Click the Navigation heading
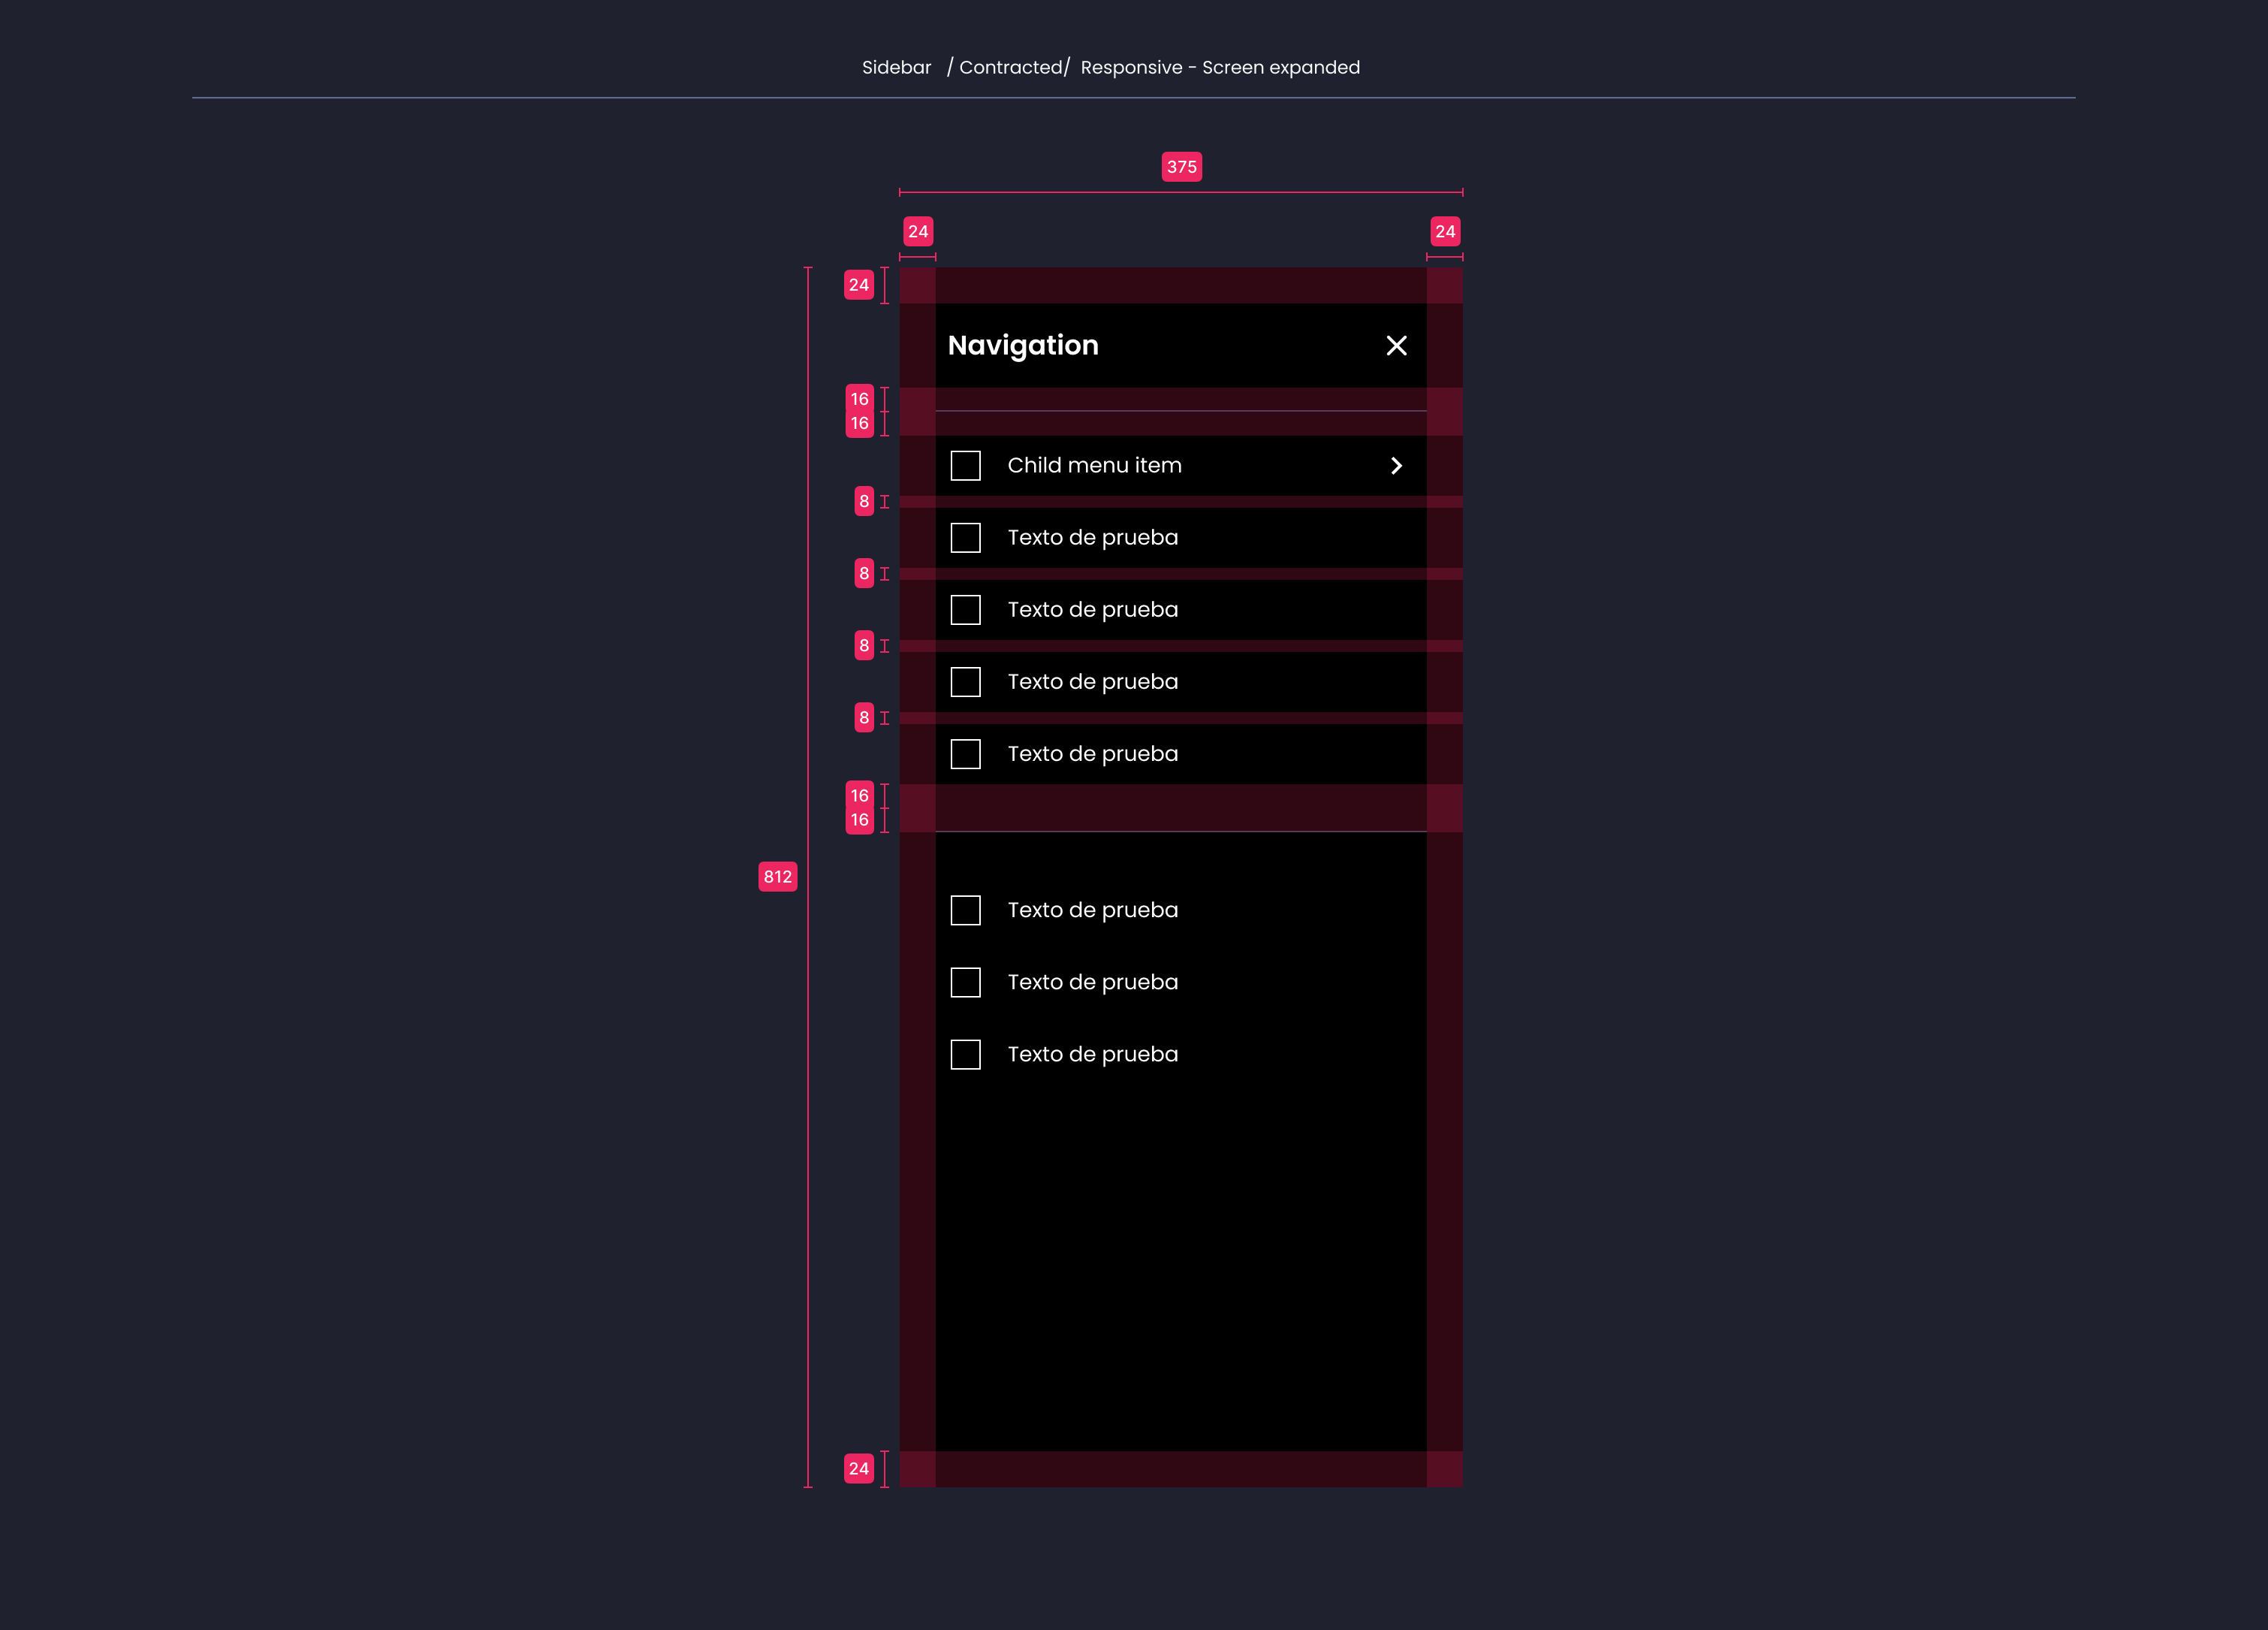Screen dimensions: 2268x1630 1023,346
